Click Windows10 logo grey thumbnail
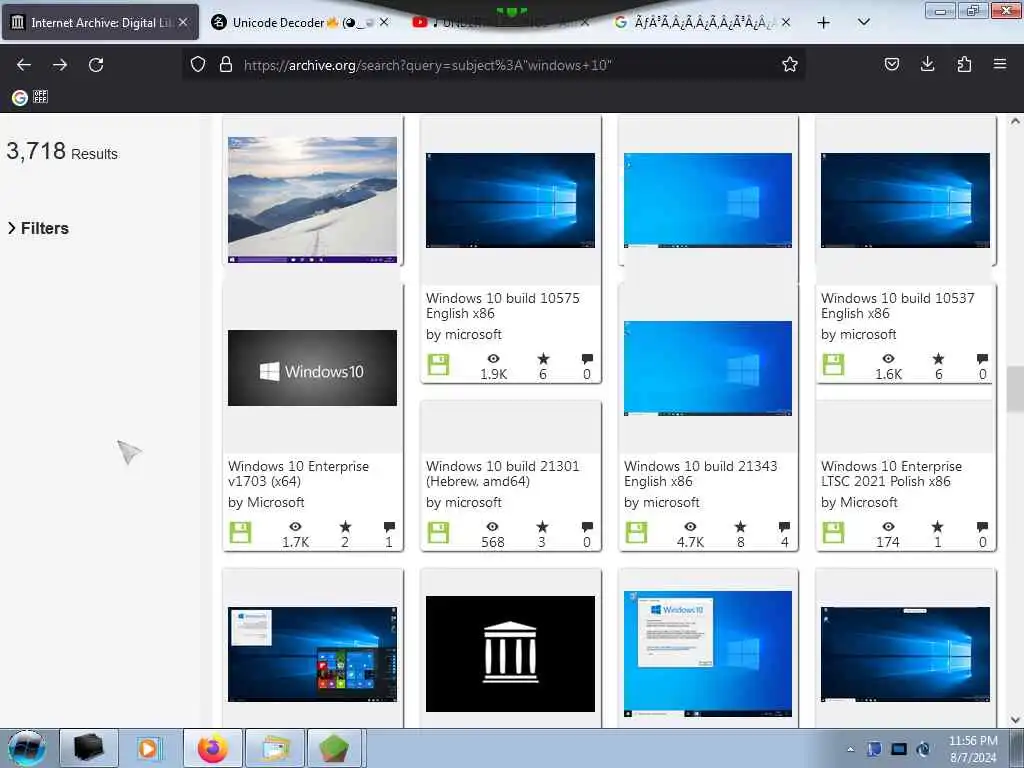The width and height of the screenshot is (1024, 768). (x=312, y=368)
